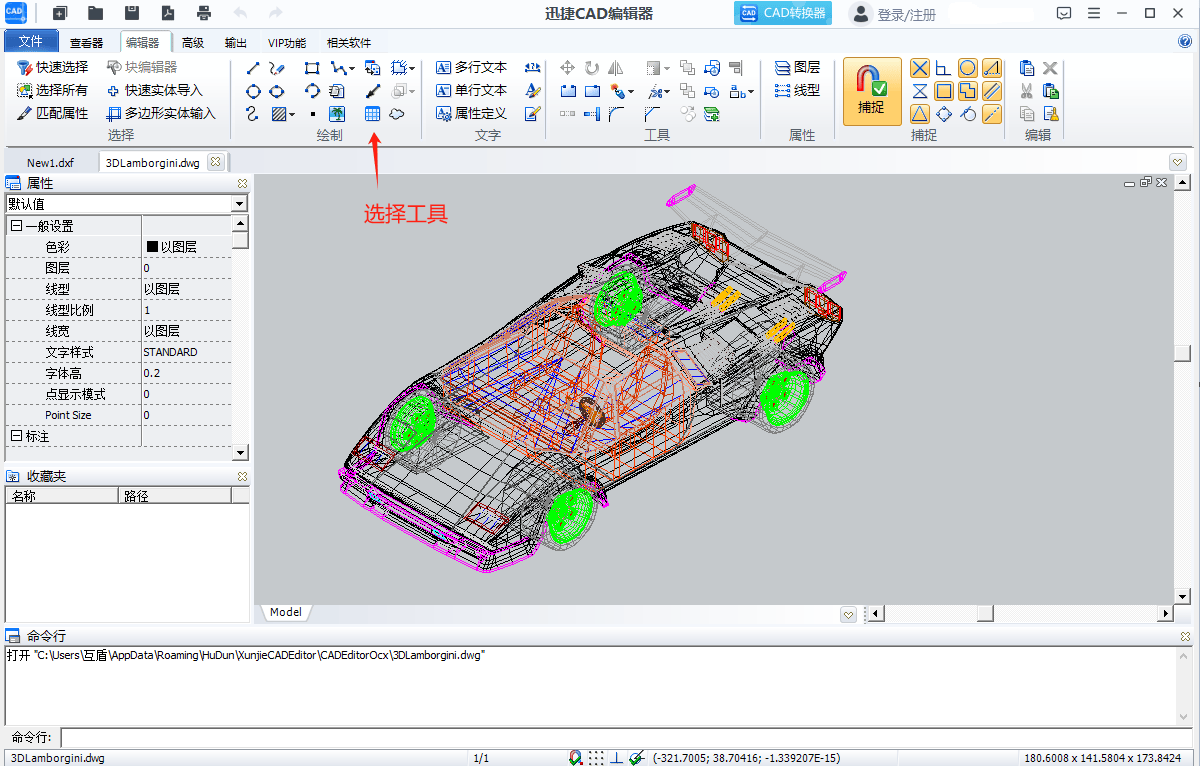This screenshot has height=766, width=1200.
Task: Switch to the New1.dxf document tab
Action: coord(50,163)
